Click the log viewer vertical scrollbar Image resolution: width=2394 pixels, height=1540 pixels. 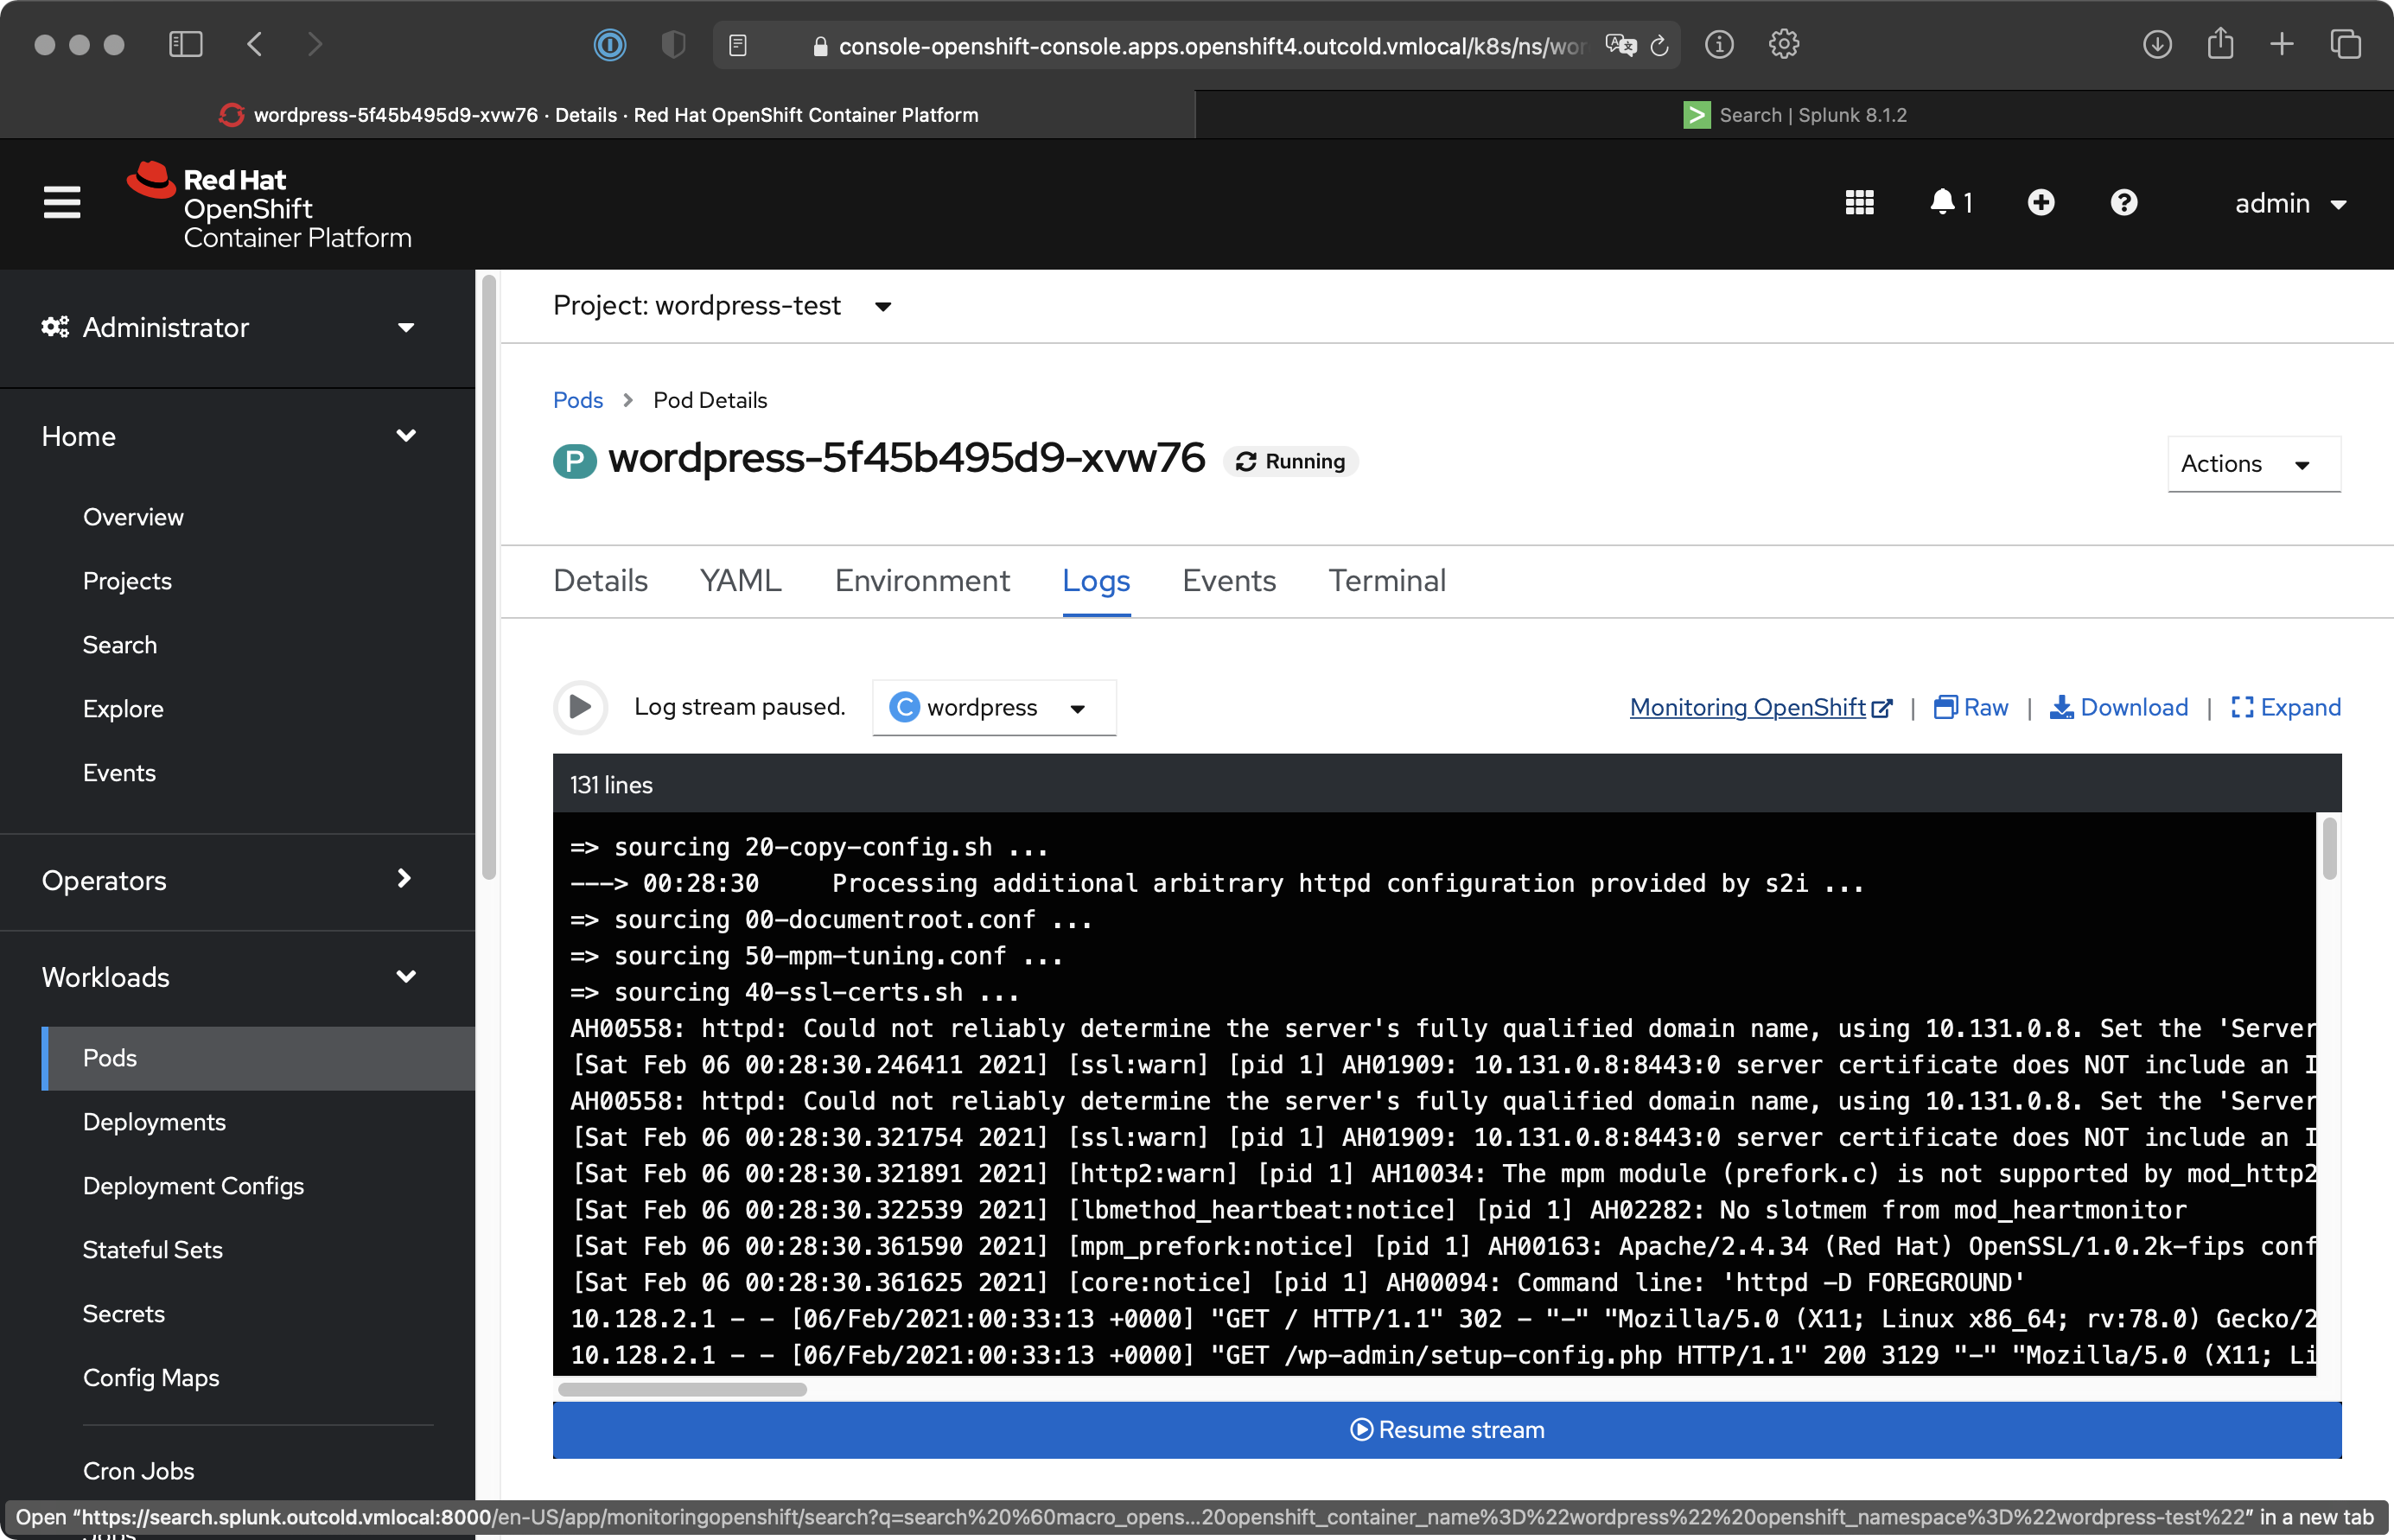pos(2330,848)
